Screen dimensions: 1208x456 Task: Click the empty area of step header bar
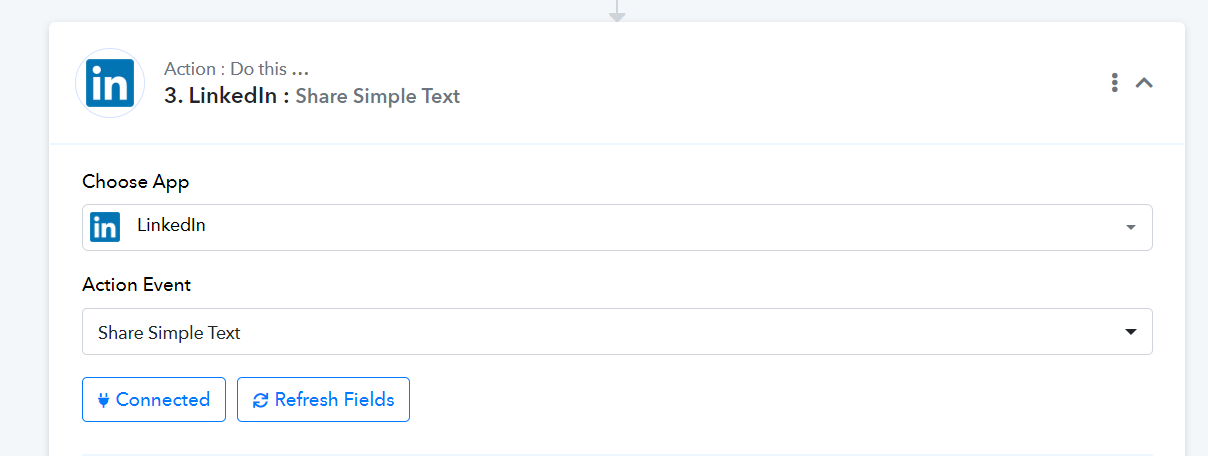[x=780, y=83]
